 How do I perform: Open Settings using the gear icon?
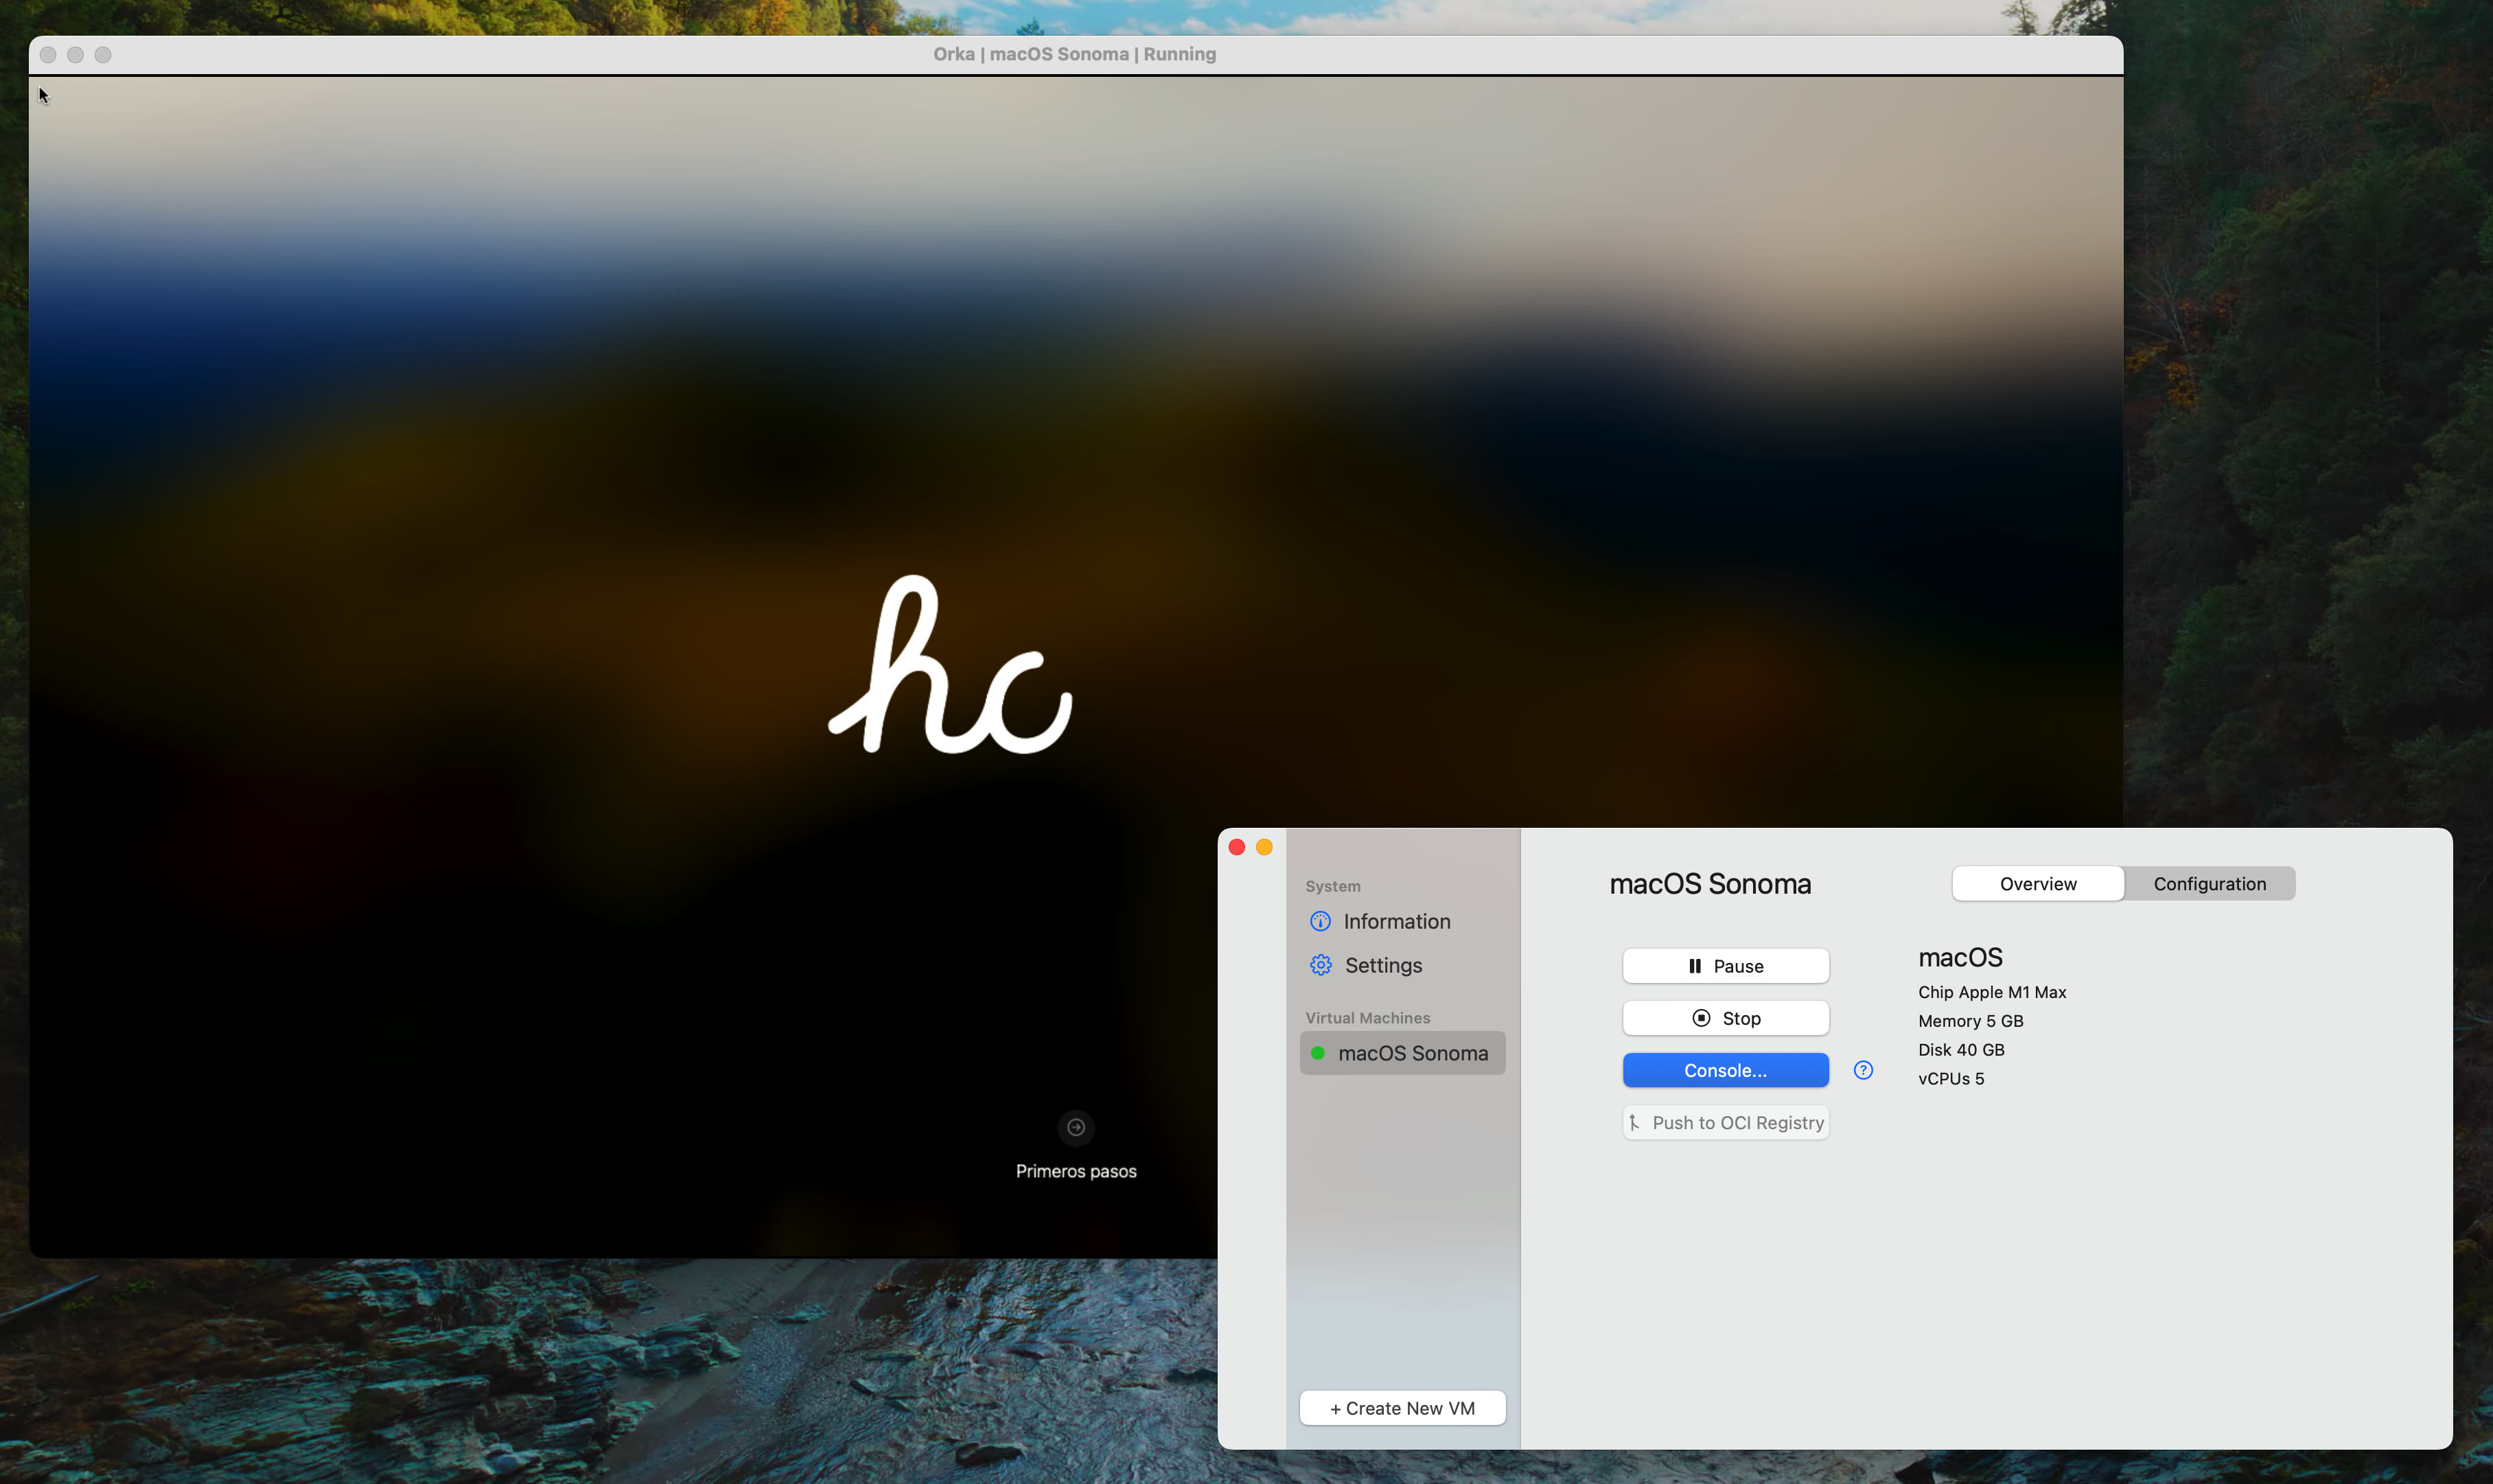click(1320, 965)
